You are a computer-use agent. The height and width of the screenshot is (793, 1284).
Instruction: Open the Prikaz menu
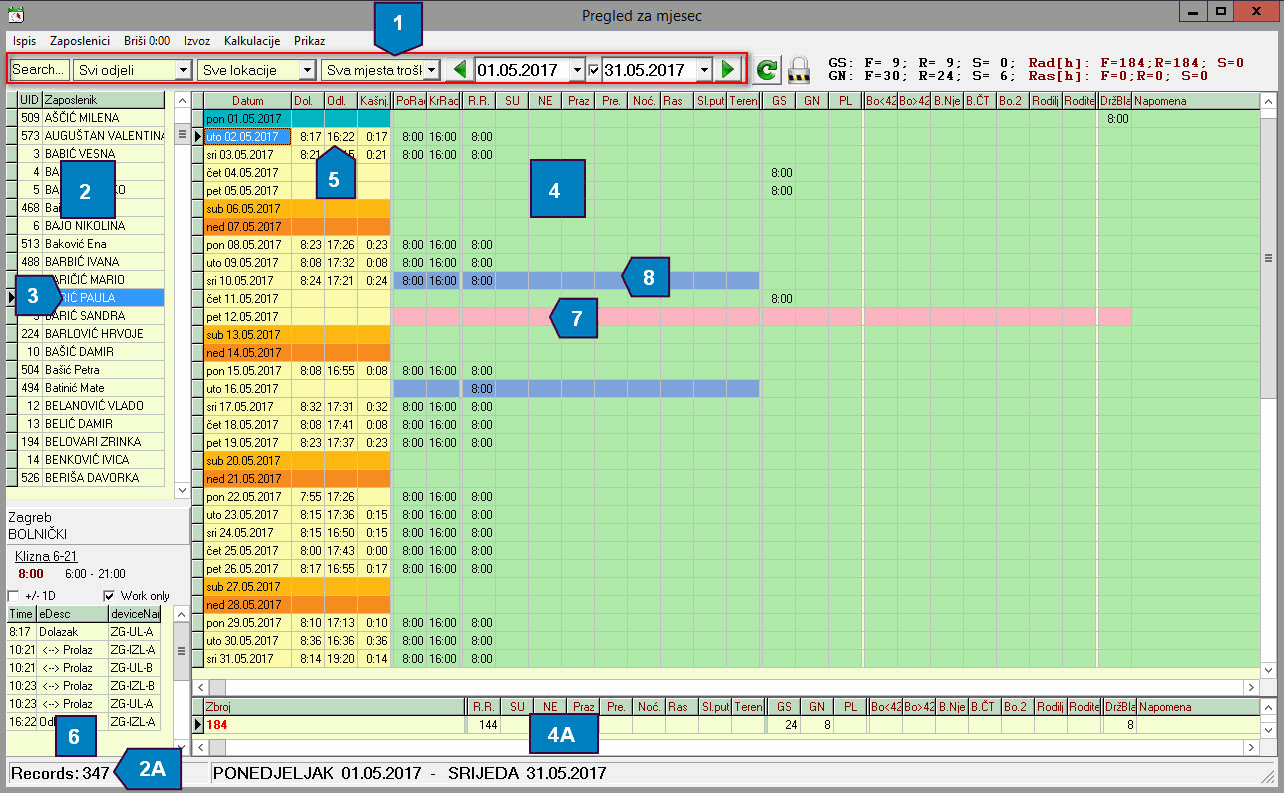coord(310,41)
